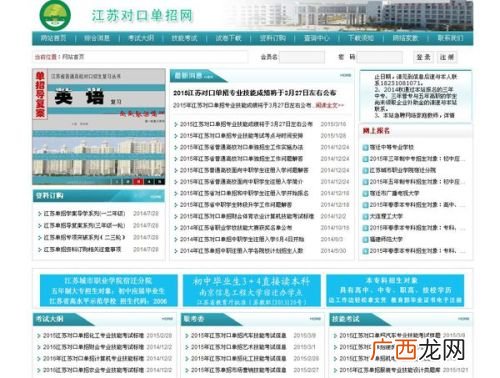
Task: Click the green circular site logo
Action: [x=55, y=15]
